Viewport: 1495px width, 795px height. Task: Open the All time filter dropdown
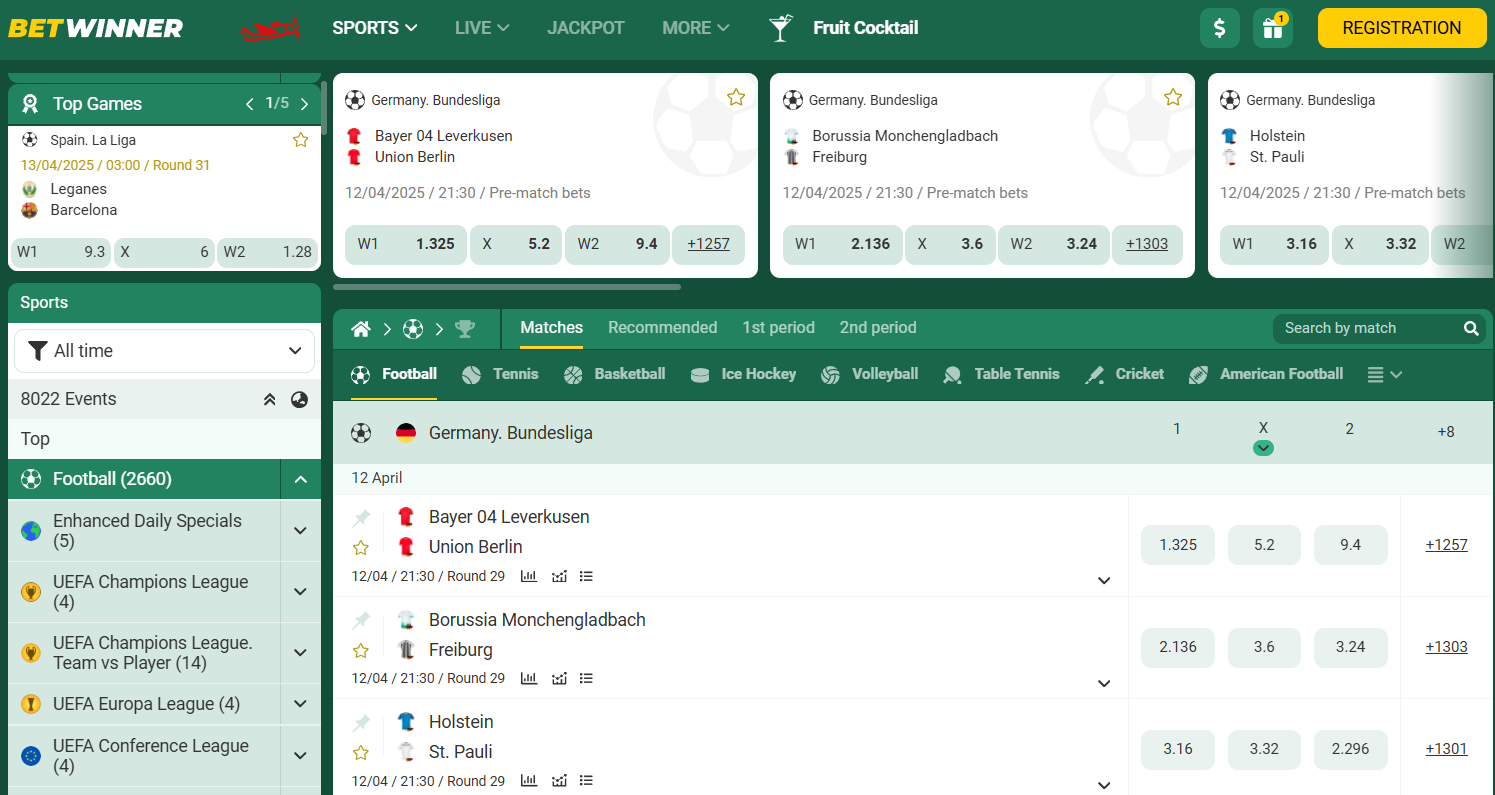164,351
